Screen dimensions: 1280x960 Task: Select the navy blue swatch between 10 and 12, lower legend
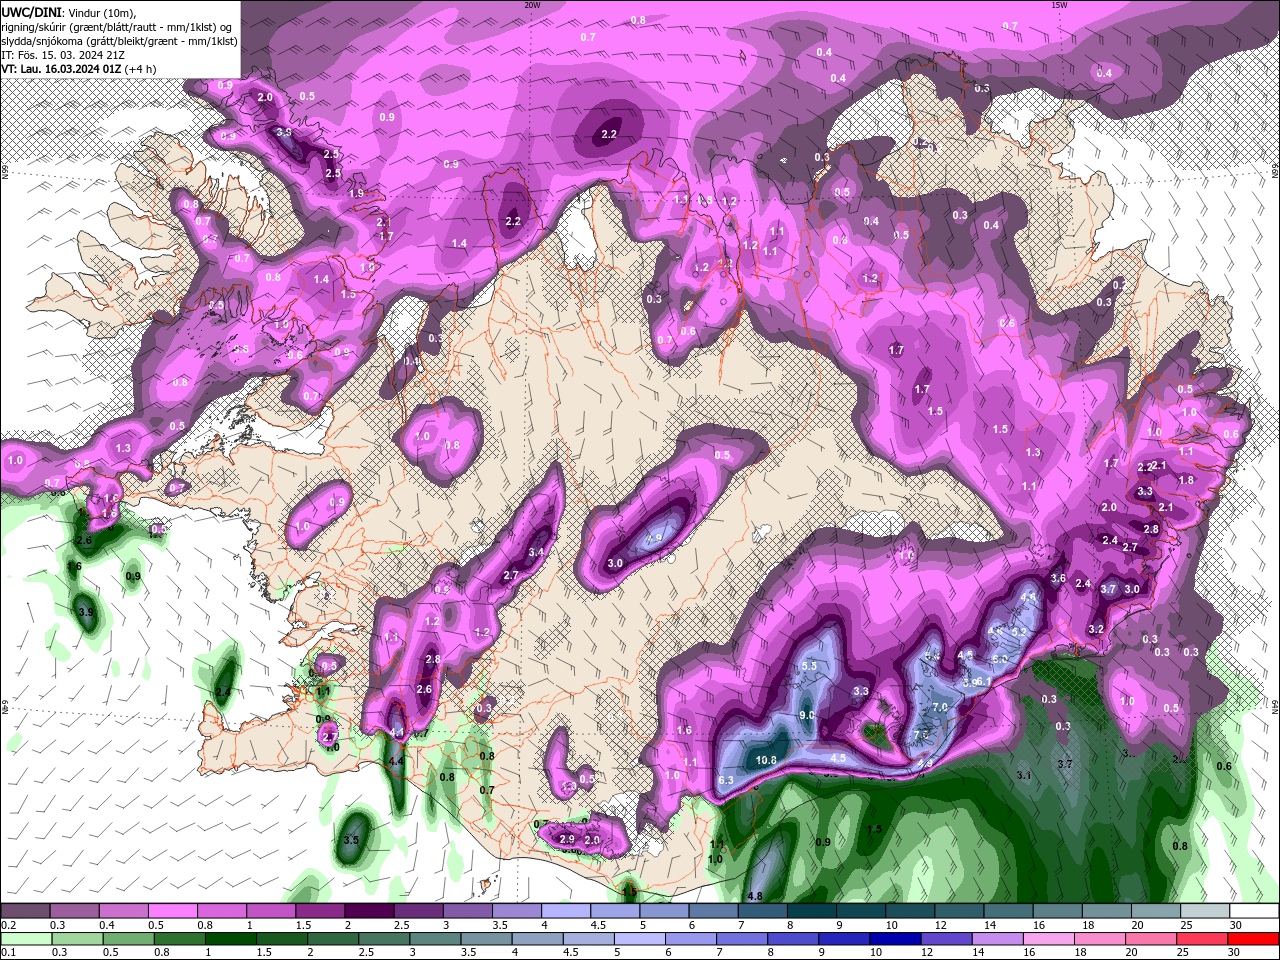pos(894,938)
